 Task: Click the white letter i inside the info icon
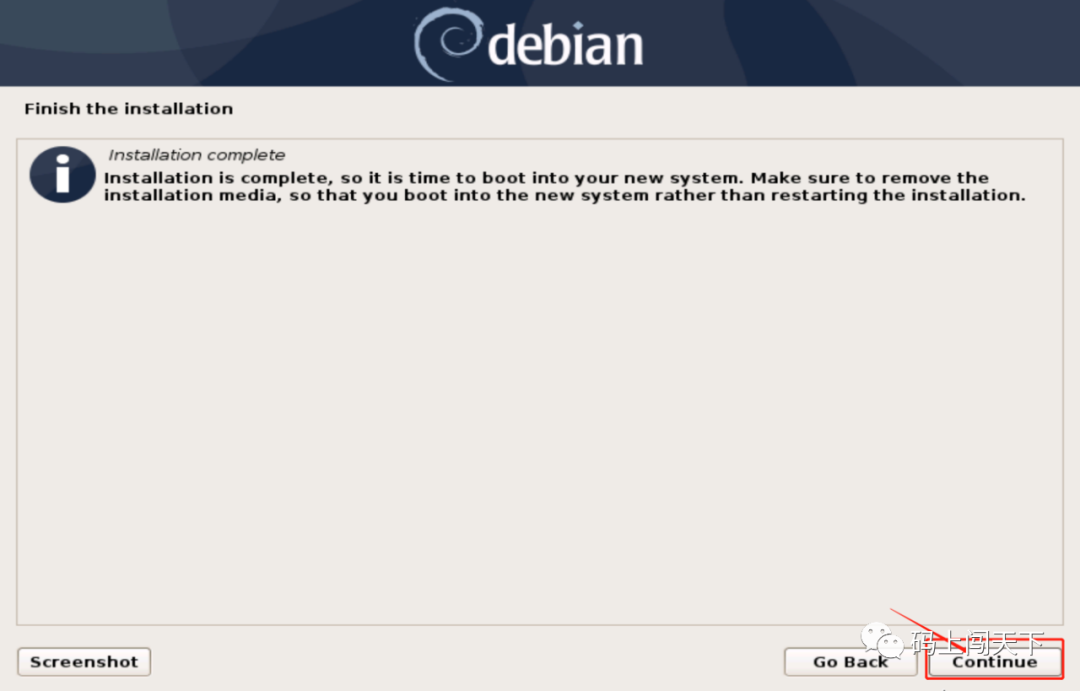63,174
